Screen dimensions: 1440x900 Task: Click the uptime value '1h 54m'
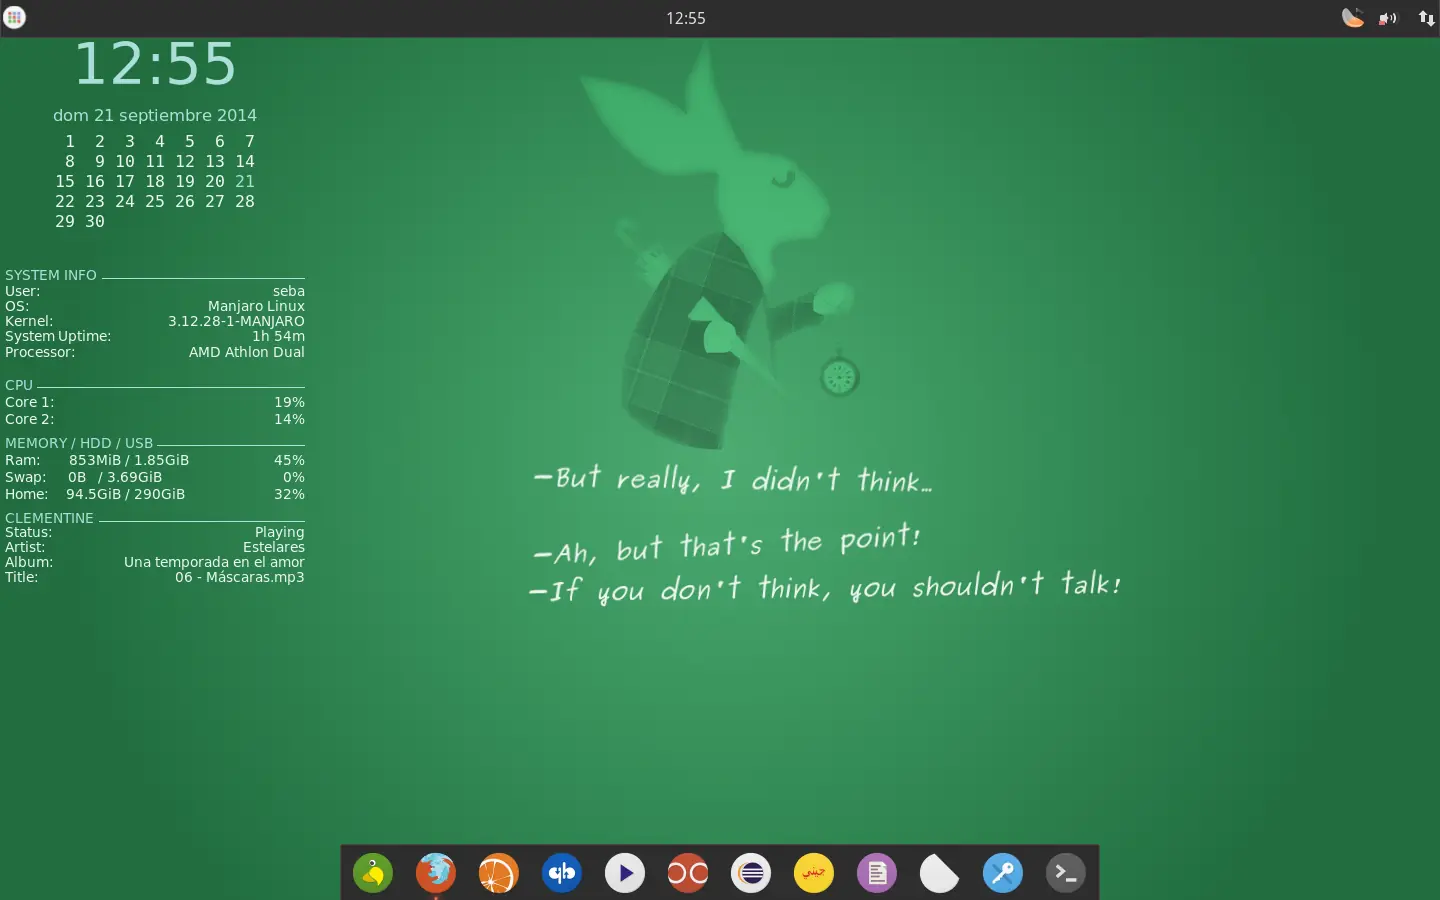click(278, 336)
